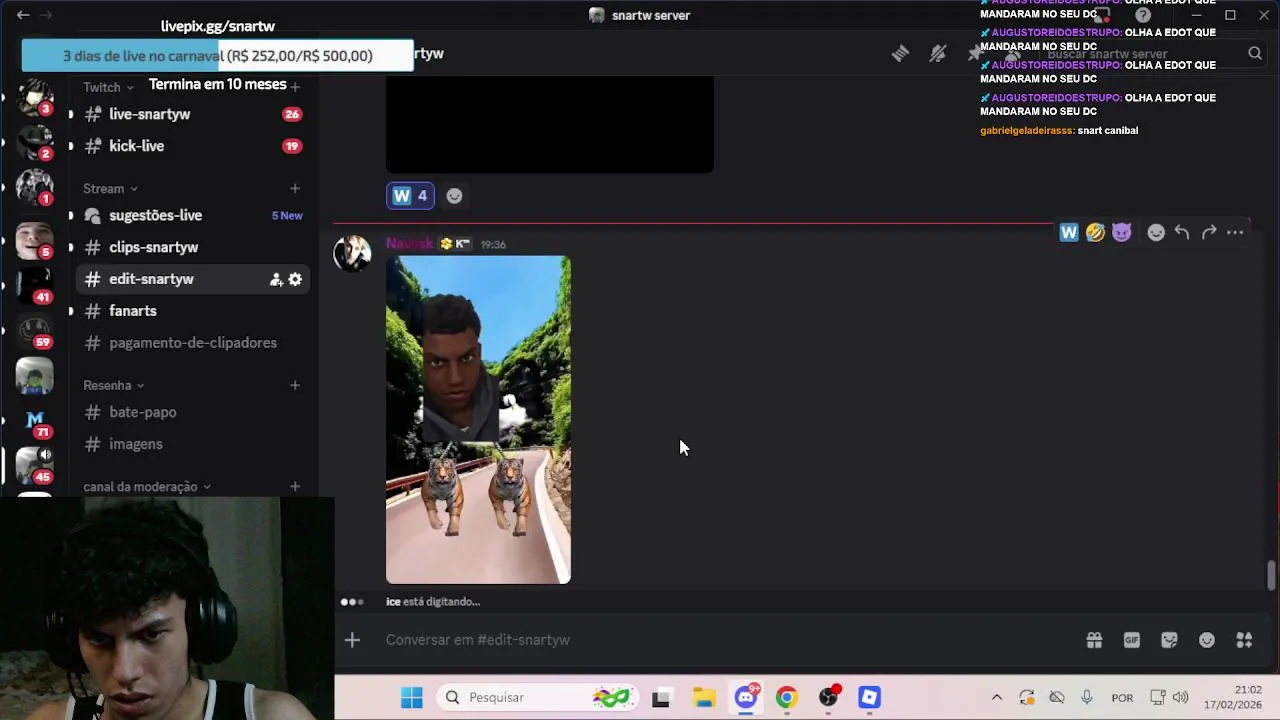Open invite people icon on edit-snartyw
Image resolution: width=1280 pixels, height=720 pixels.
point(276,280)
